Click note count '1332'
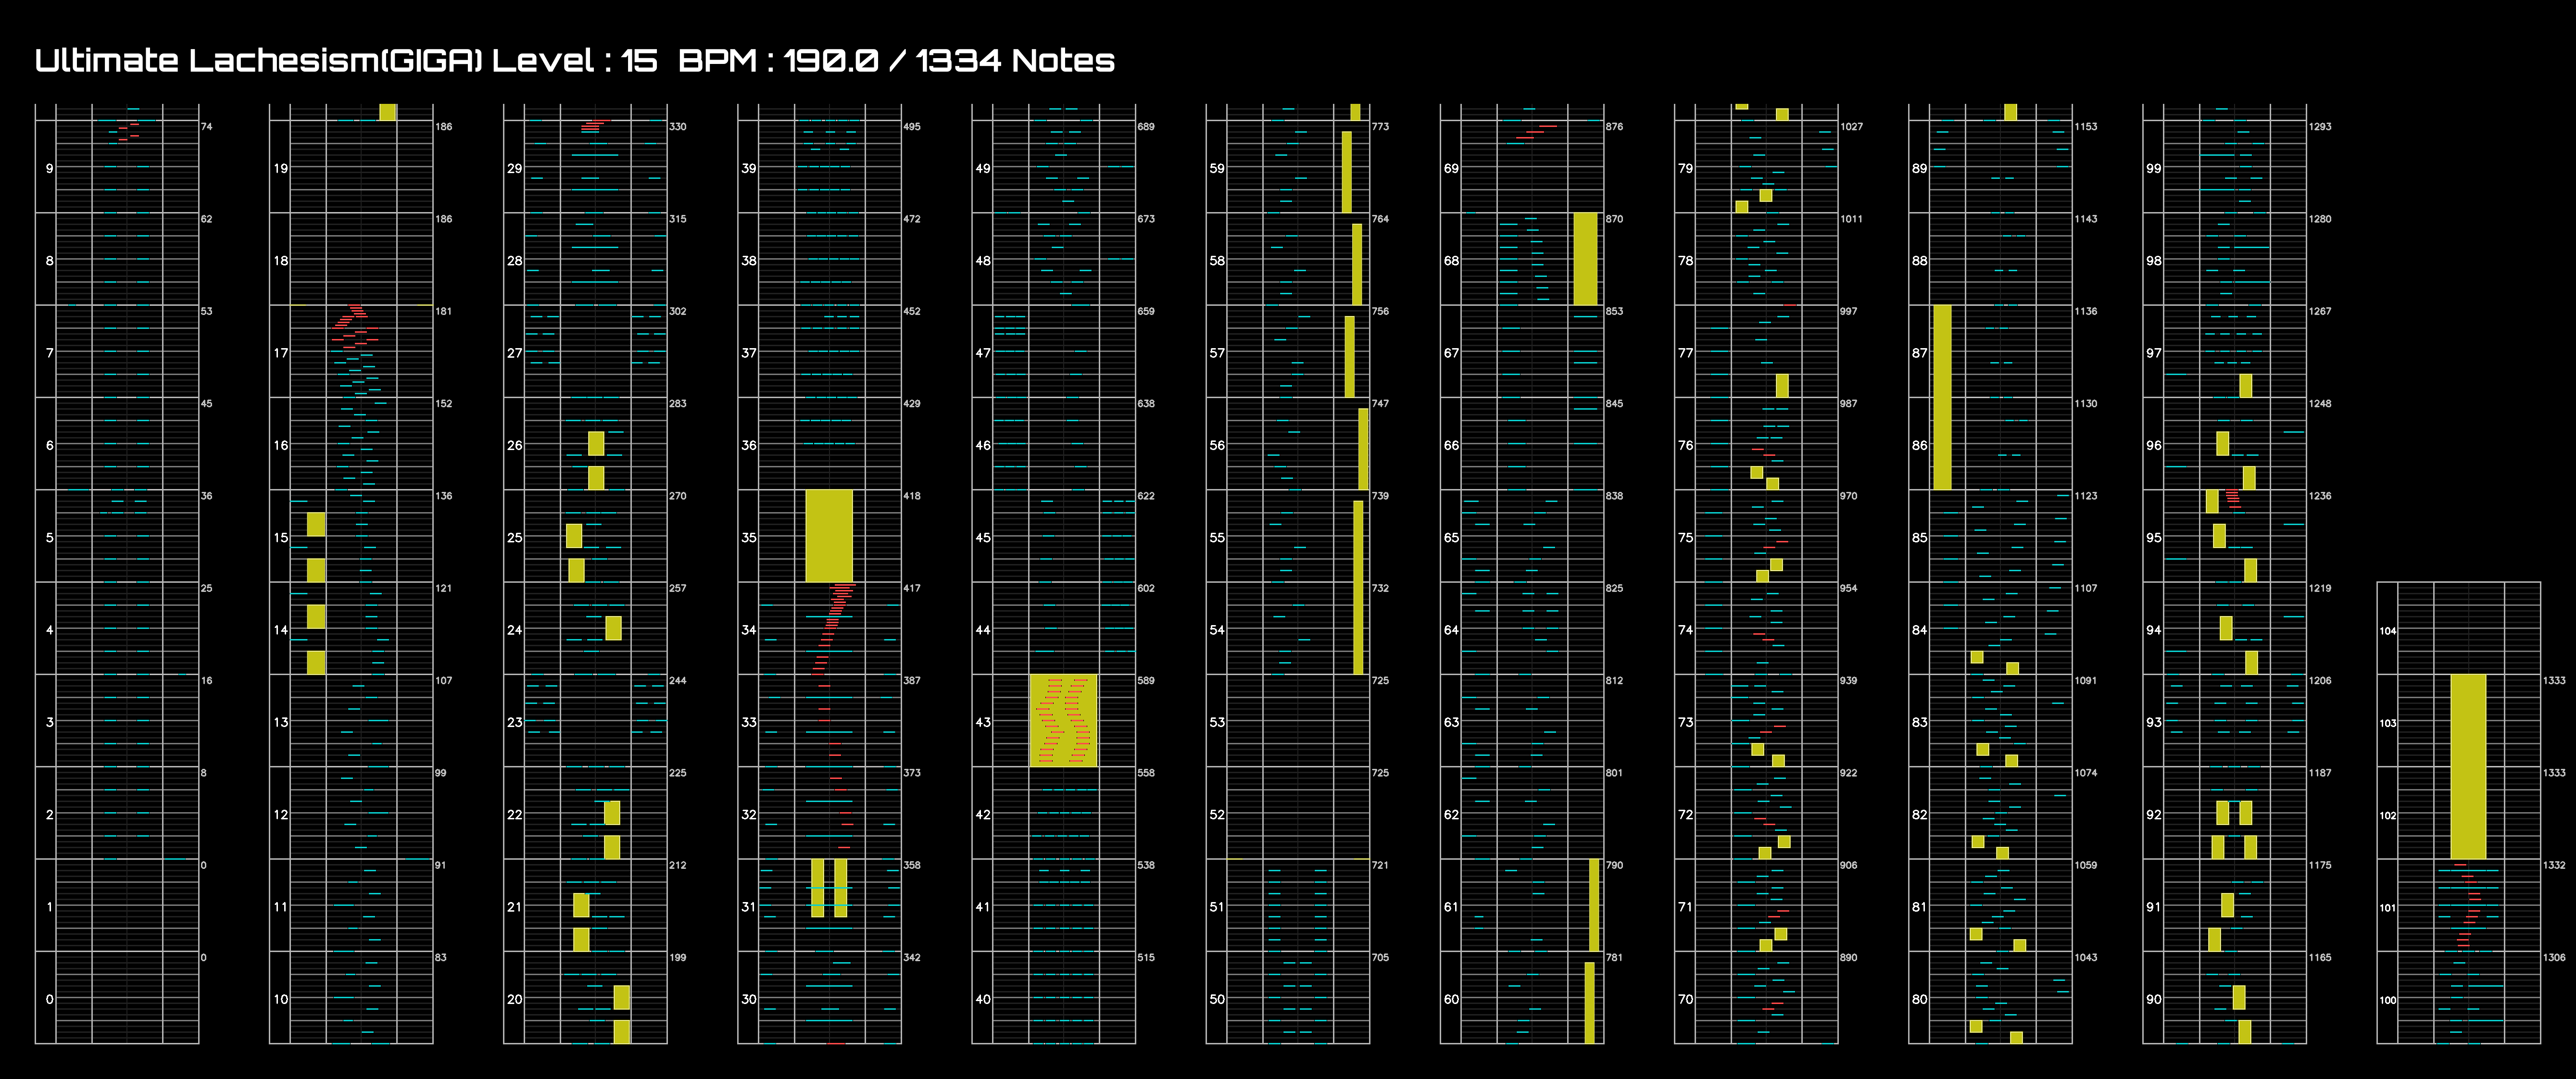 point(2553,865)
